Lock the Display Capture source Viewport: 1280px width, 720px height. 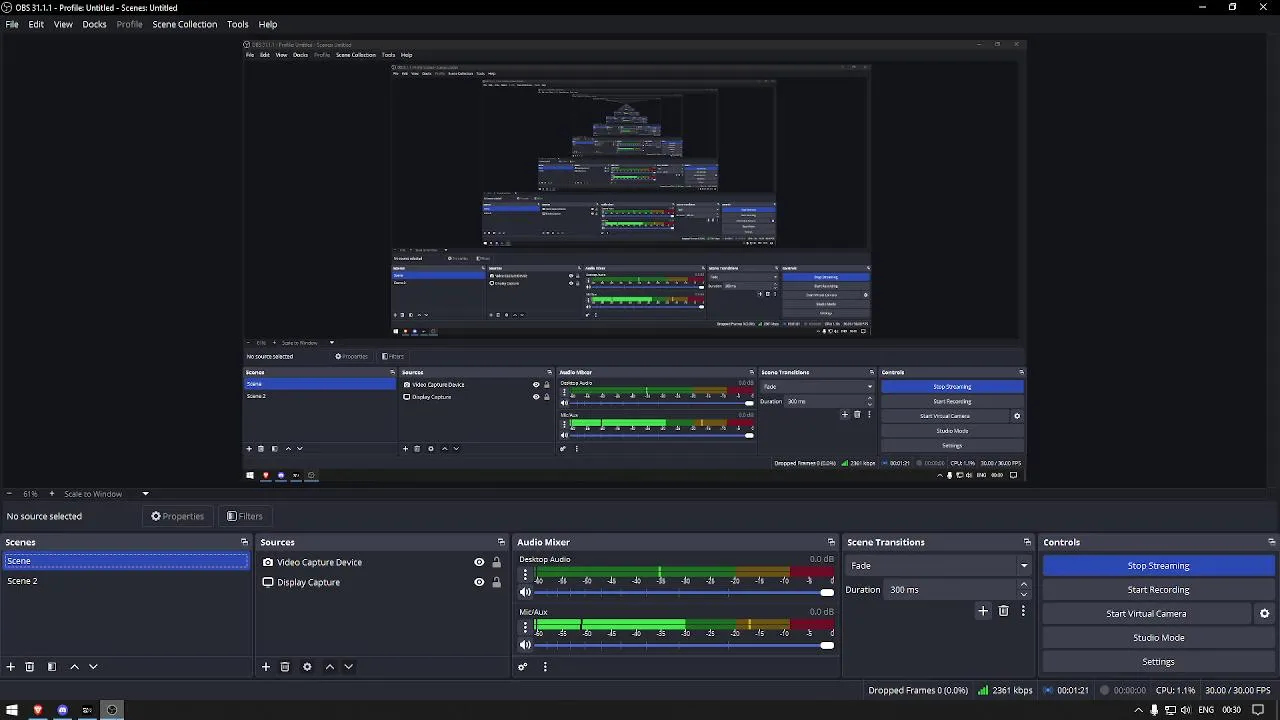click(x=496, y=582)
